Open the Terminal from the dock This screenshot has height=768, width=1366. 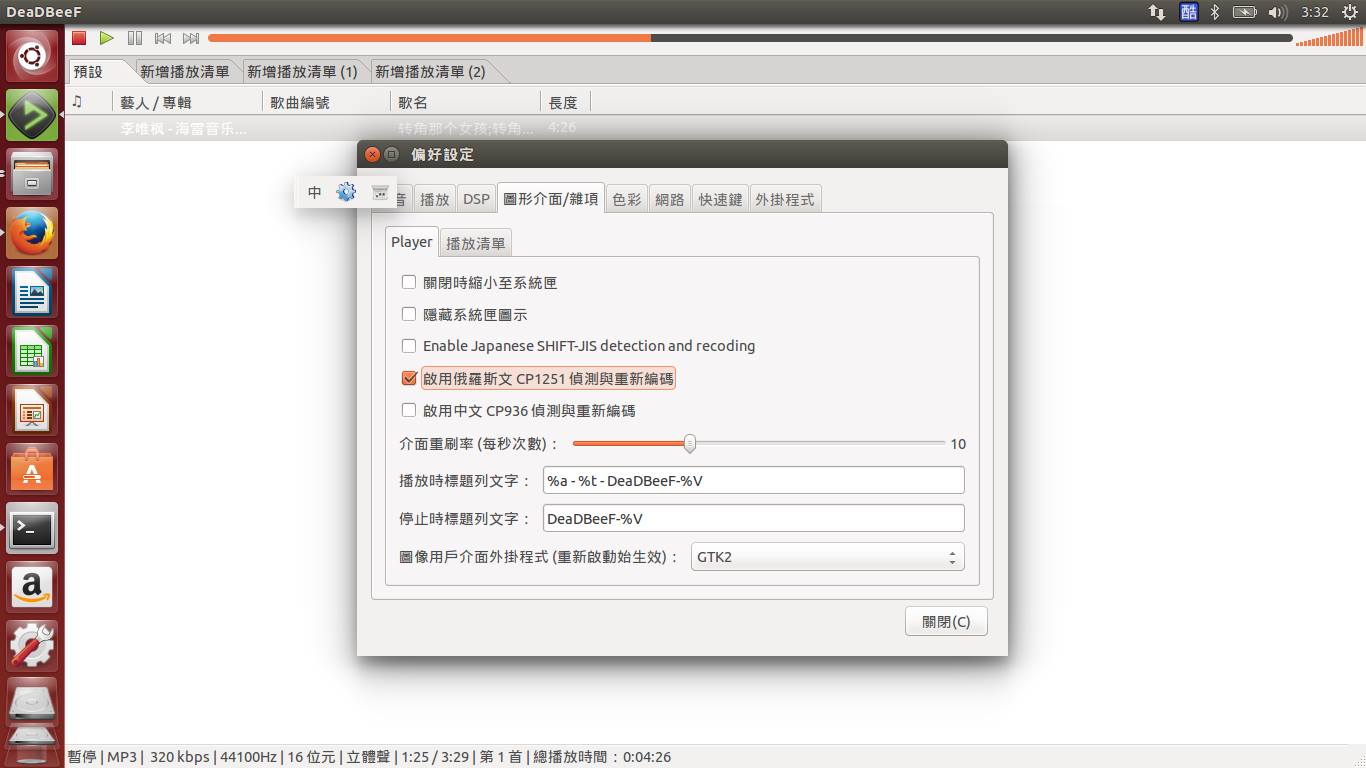(x=32, y=527)
